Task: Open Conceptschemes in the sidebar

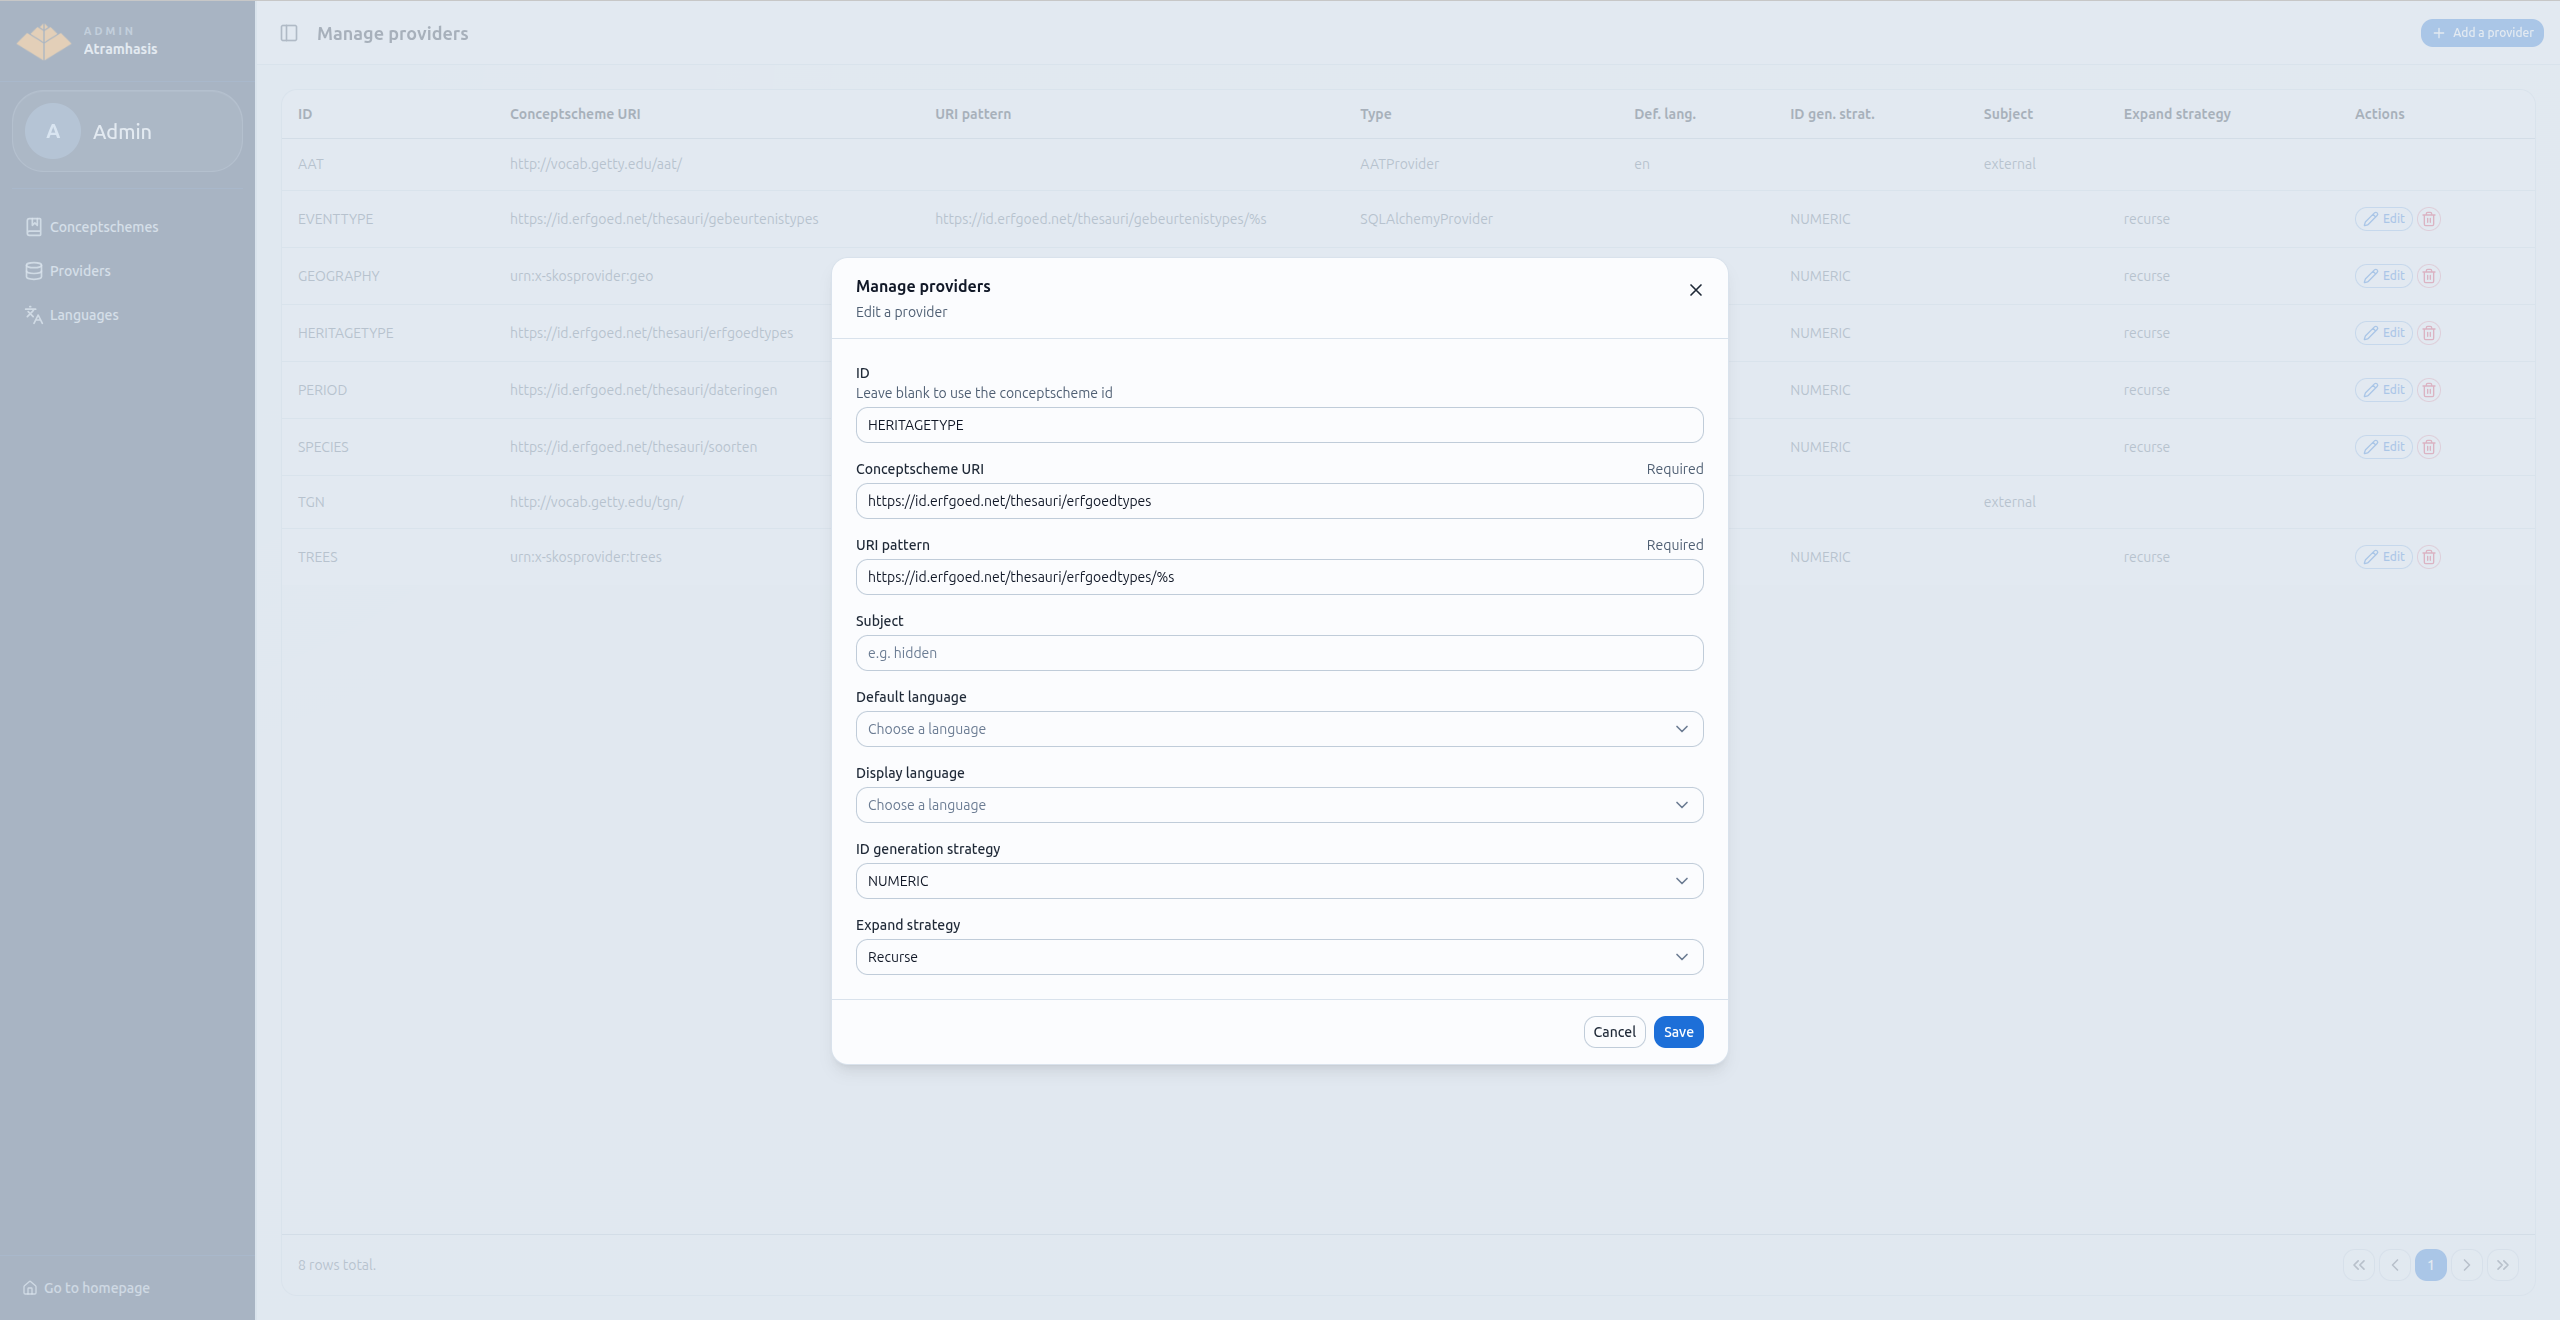Action: (104, 227)
